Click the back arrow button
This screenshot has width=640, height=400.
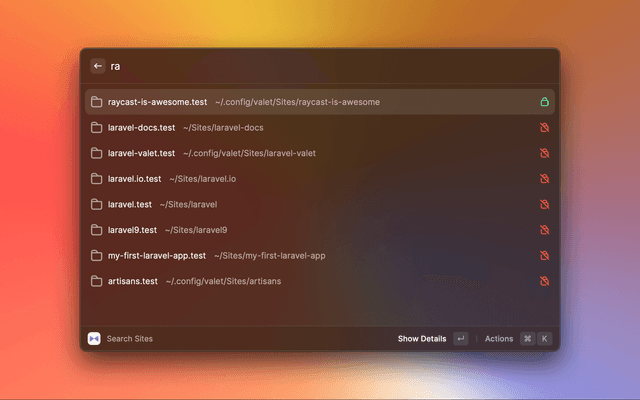98,66
